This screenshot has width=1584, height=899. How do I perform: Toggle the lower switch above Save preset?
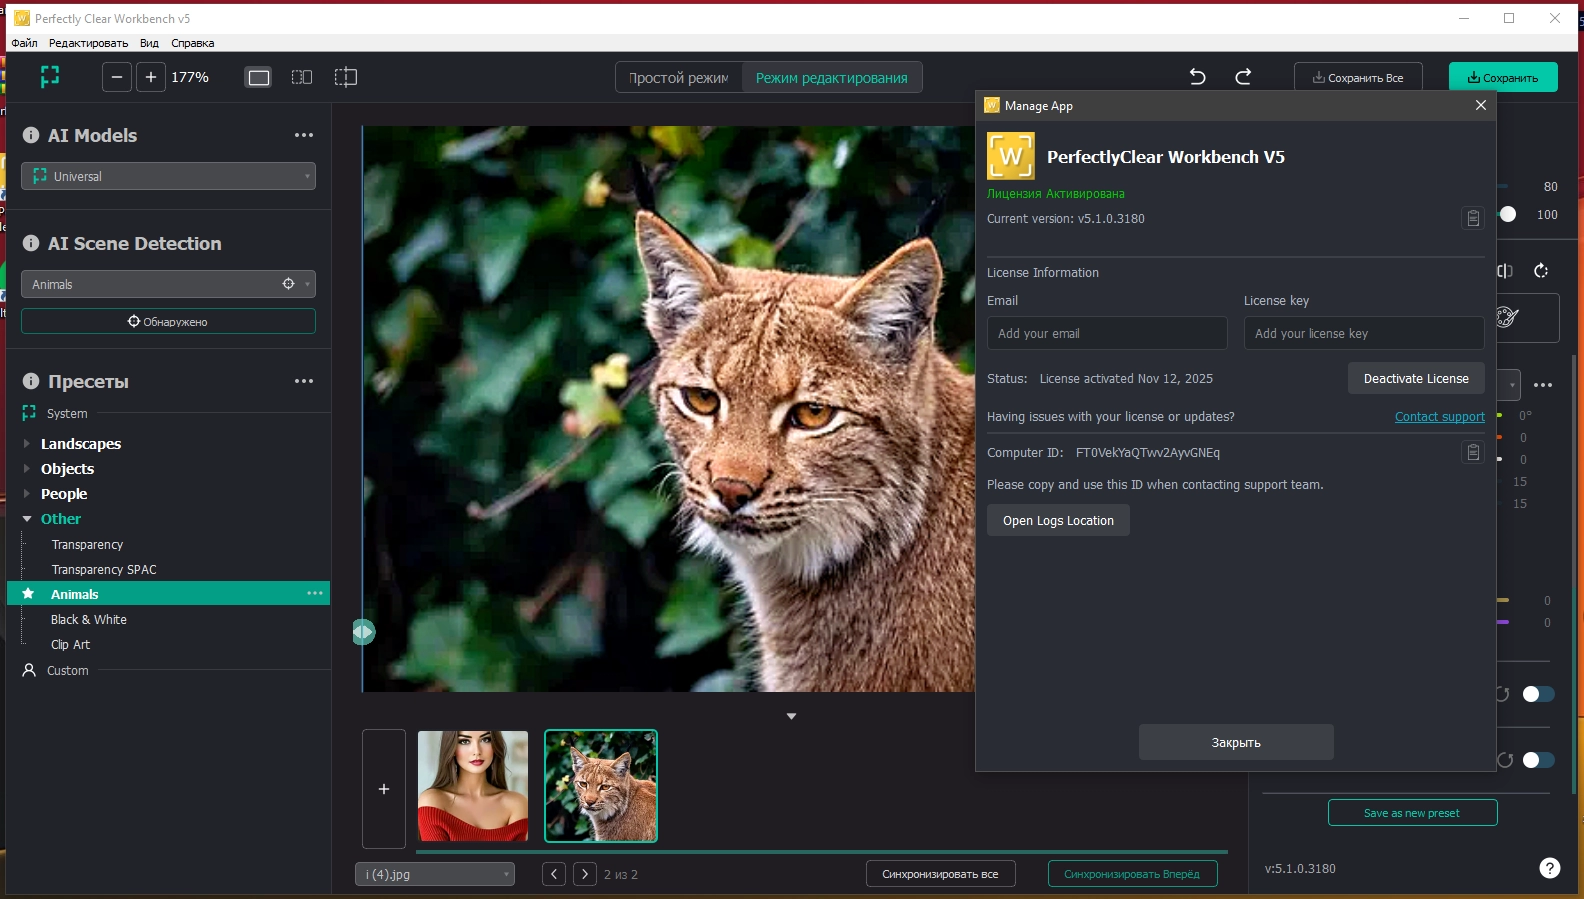click(x=1538, y=760)
